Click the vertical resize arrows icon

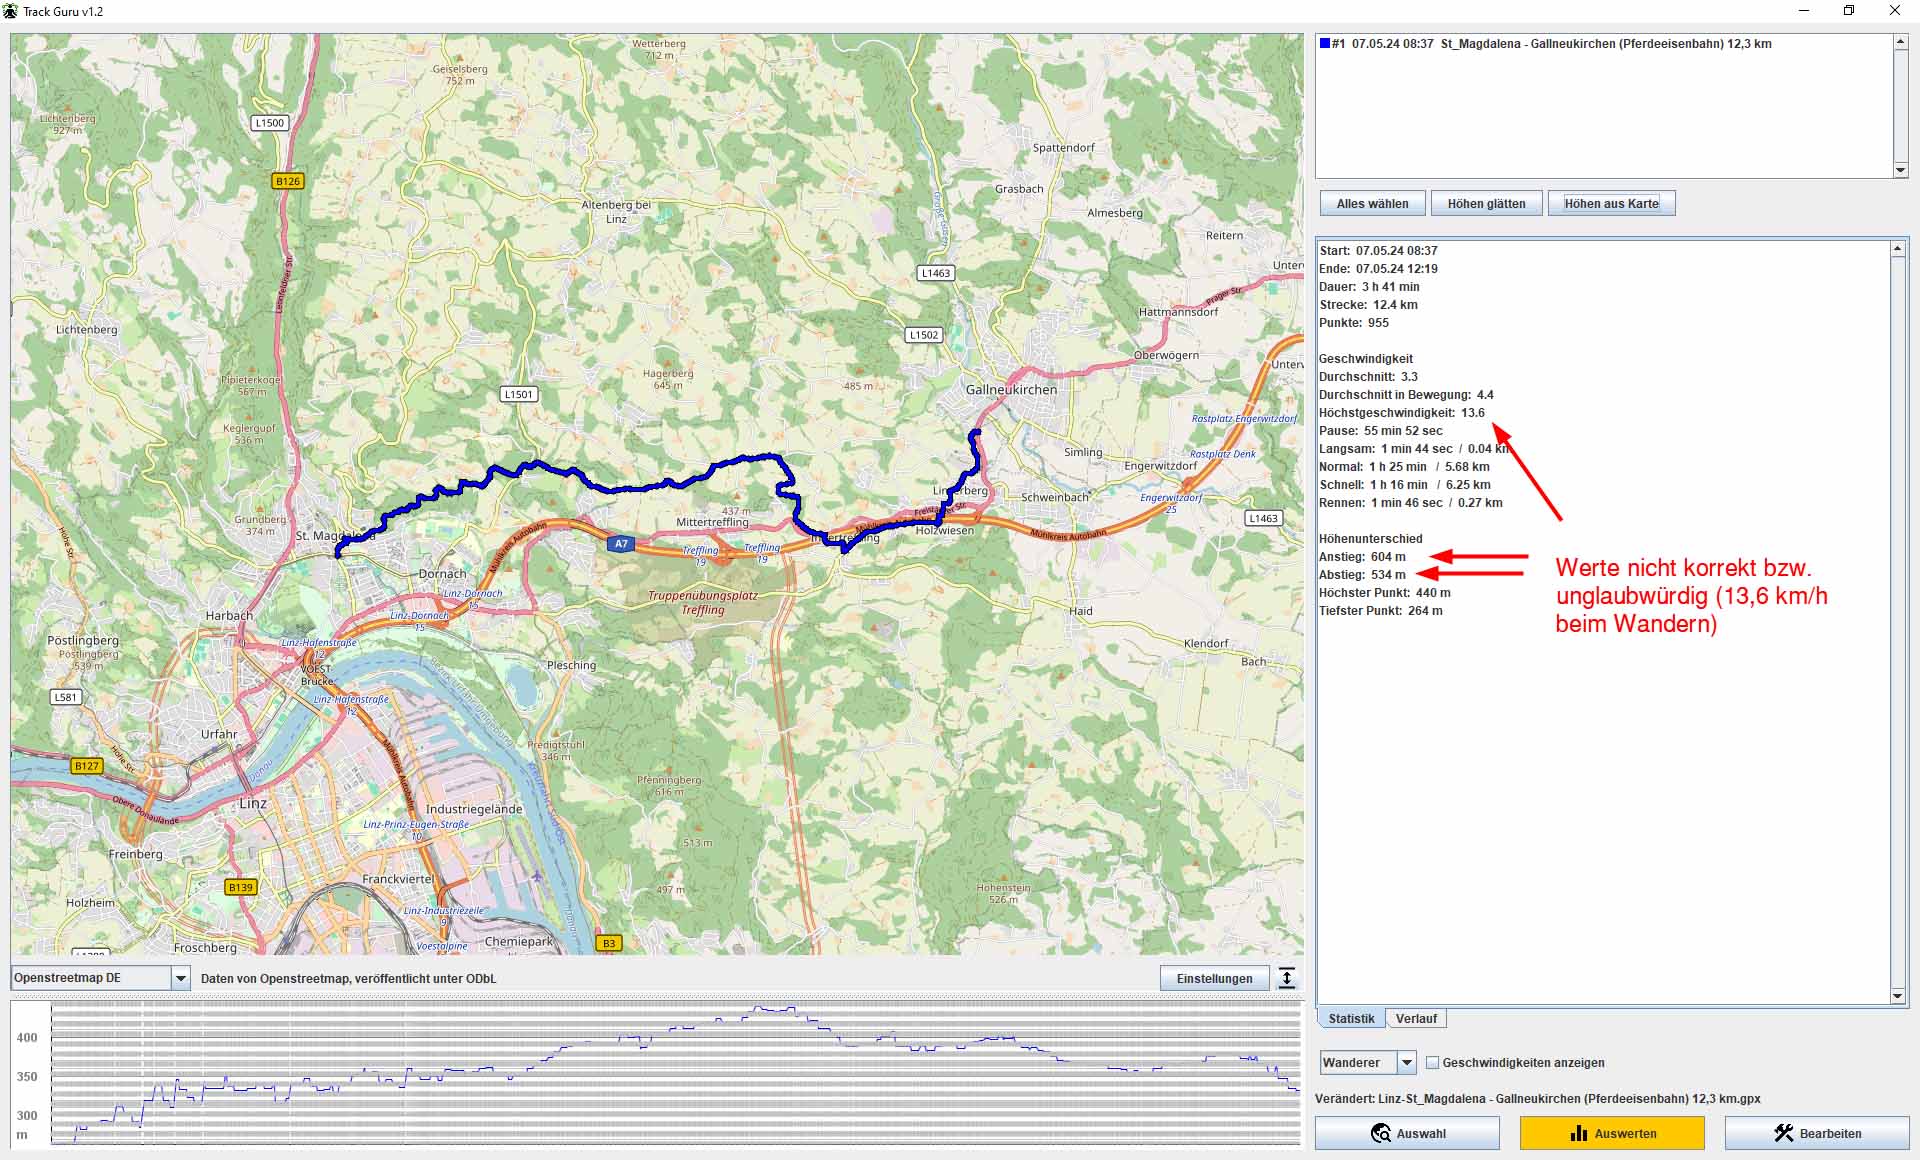point(1287,978)
